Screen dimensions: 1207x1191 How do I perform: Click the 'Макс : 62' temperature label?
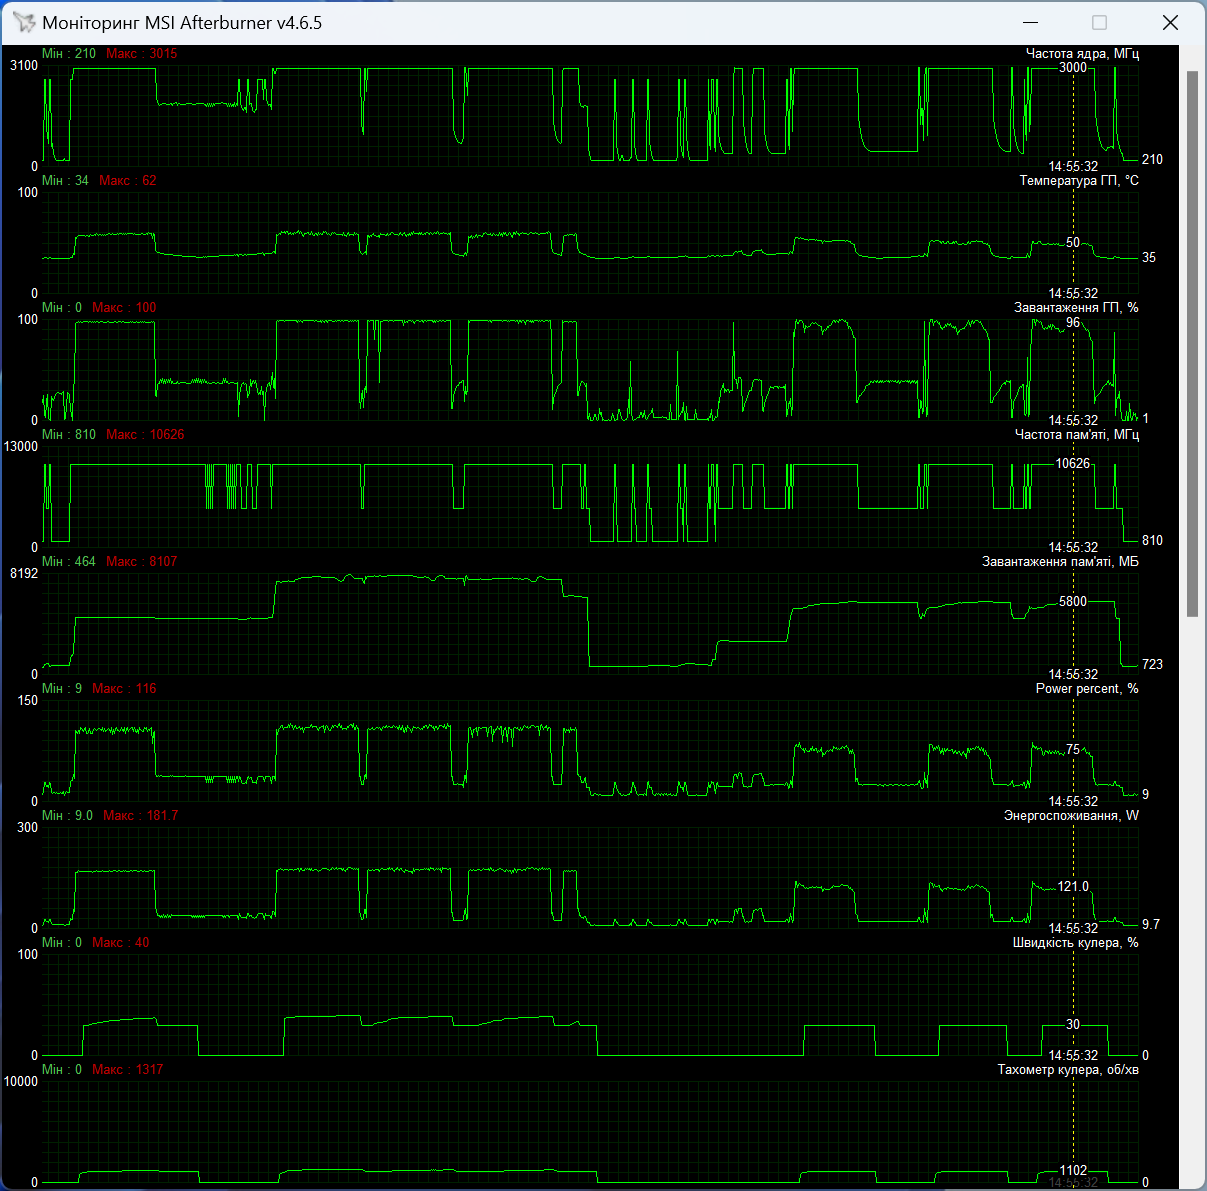128,181
